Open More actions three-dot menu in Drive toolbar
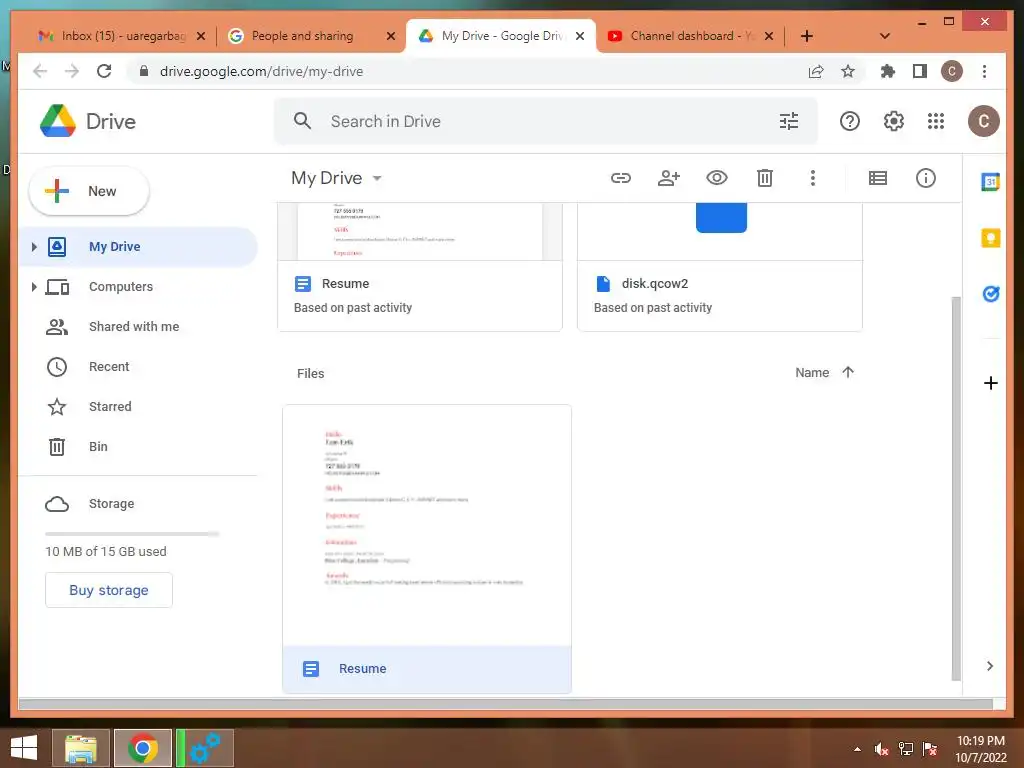This screenshot has width=1024, height=768. point(812,178)
